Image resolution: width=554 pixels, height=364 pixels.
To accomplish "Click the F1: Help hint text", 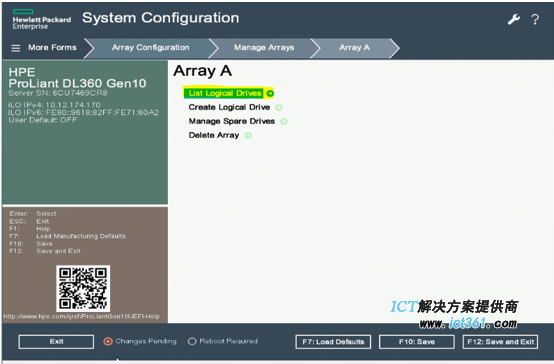I will coord(30,229).
